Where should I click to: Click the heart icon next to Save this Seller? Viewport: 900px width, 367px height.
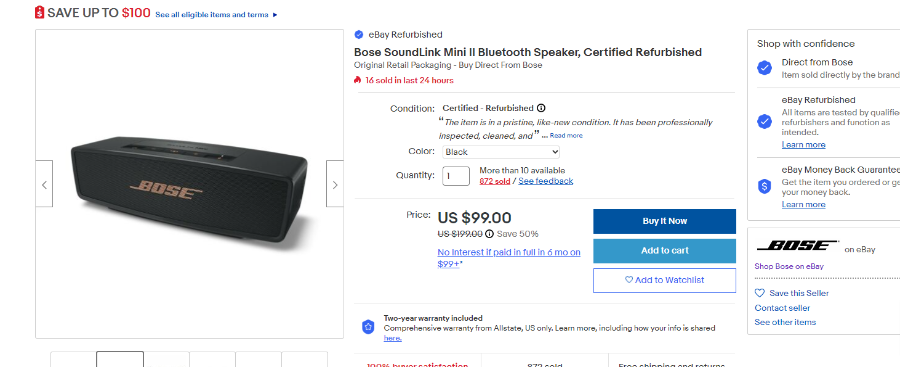click(759, 293)
